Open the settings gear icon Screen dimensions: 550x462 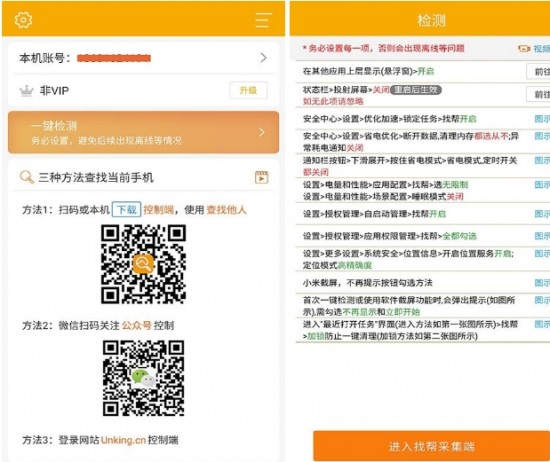coord(23,20)
